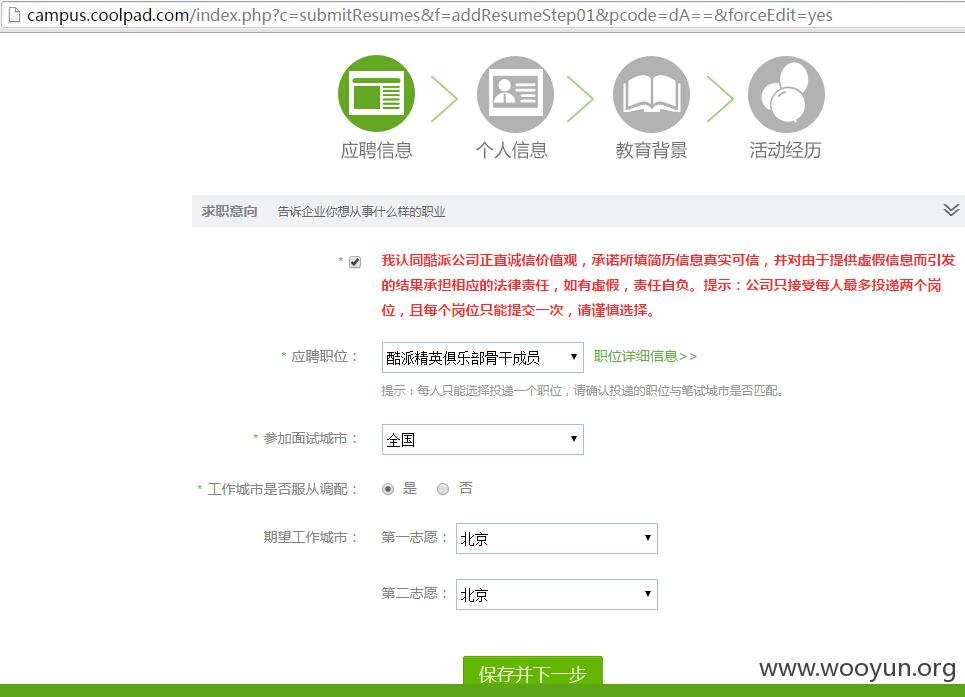Click the green 应聘信息 step icon
965x697 pixels.
point(376,94)
